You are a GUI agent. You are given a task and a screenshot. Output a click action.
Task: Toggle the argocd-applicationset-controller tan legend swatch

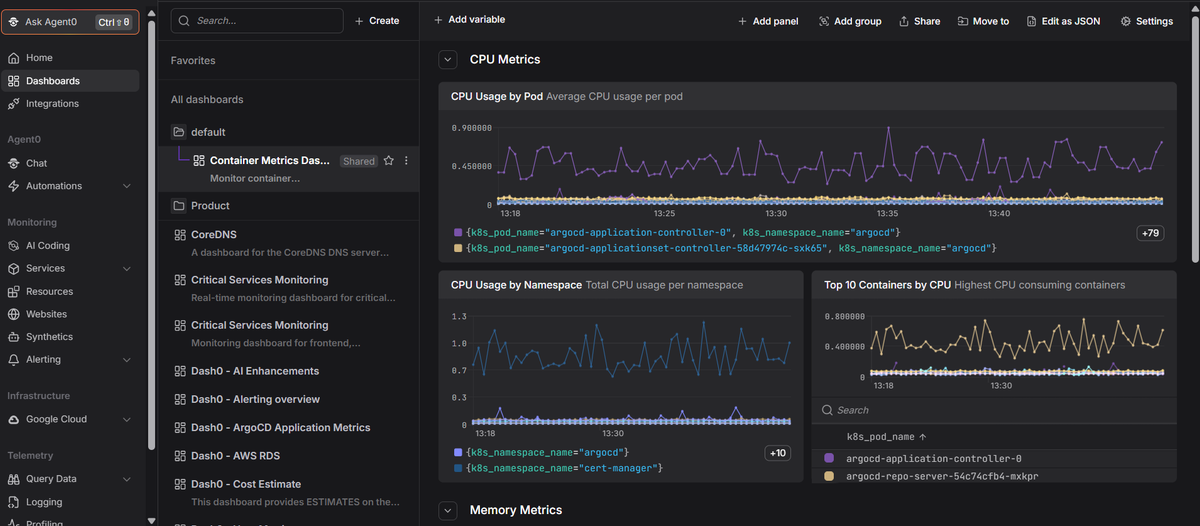[x=458, y=248]
